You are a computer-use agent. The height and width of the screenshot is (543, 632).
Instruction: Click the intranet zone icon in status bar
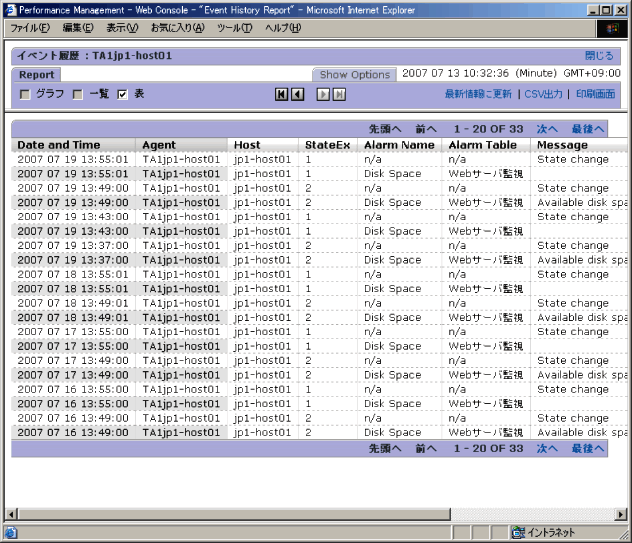[x=518, y=532]
